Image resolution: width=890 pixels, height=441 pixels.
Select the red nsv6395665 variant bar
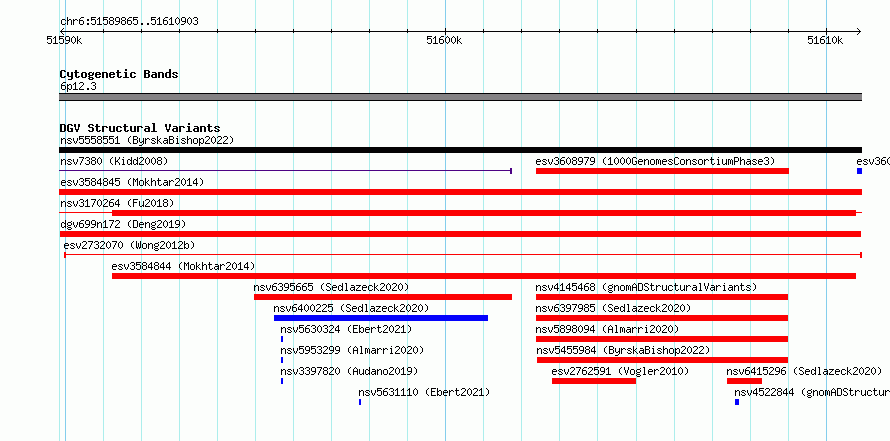click(x=383, y=297)
